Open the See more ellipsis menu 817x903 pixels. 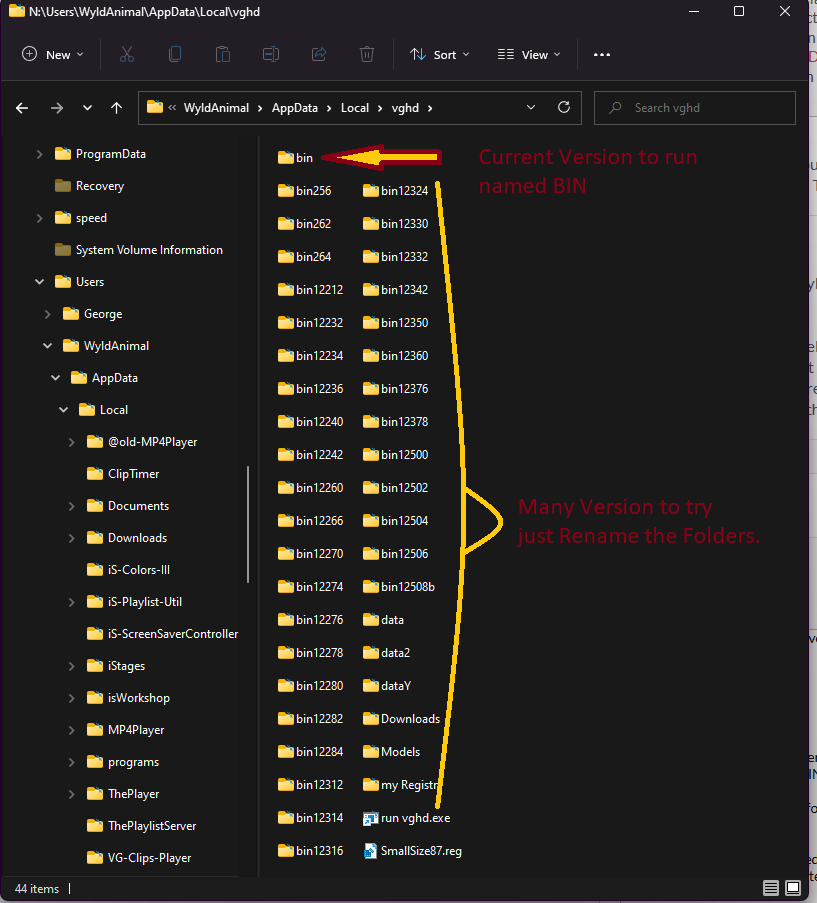(x=602, y=55)
